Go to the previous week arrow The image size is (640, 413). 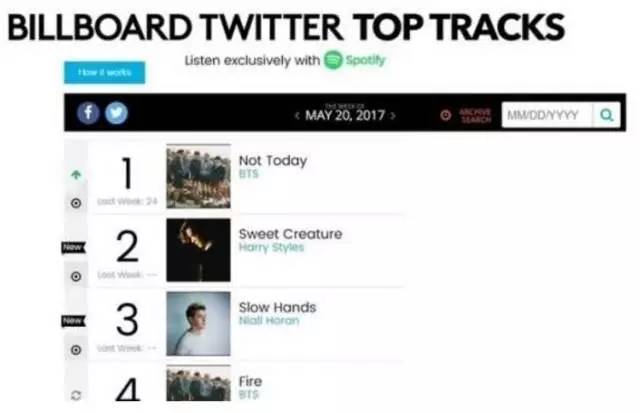(297, 116)
